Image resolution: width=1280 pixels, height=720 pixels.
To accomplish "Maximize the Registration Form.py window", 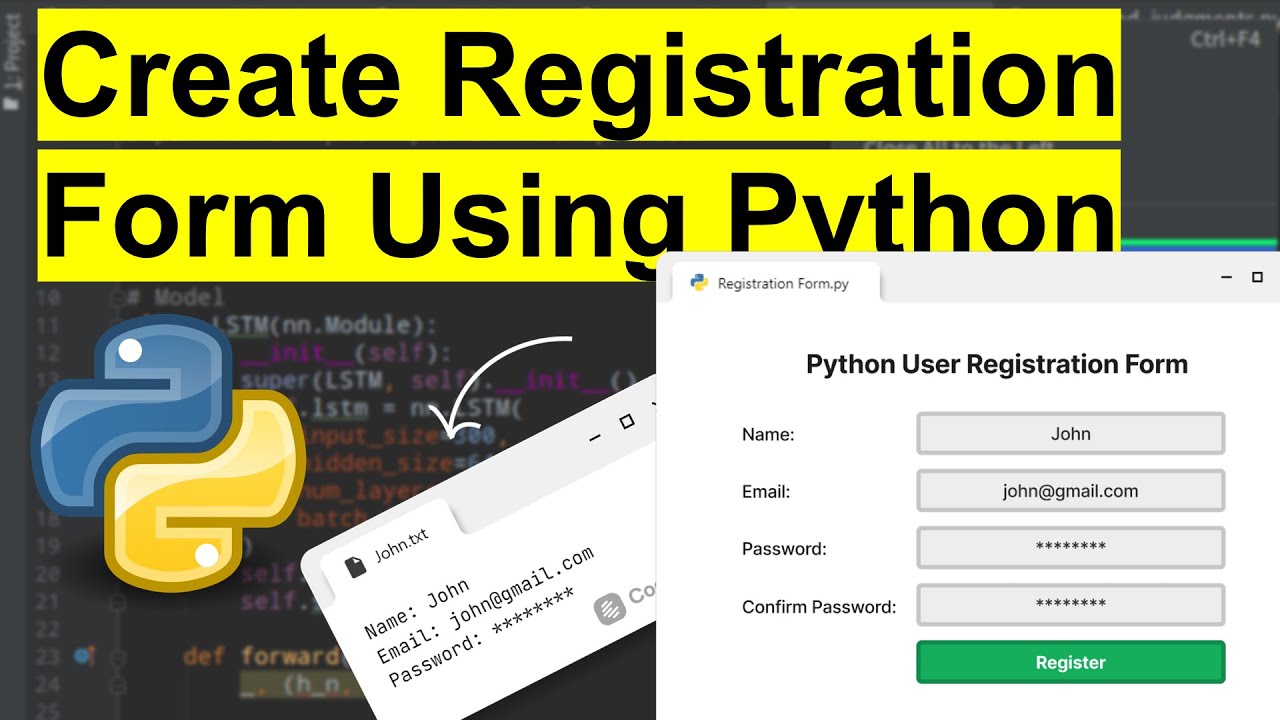I will (1258, 277).
